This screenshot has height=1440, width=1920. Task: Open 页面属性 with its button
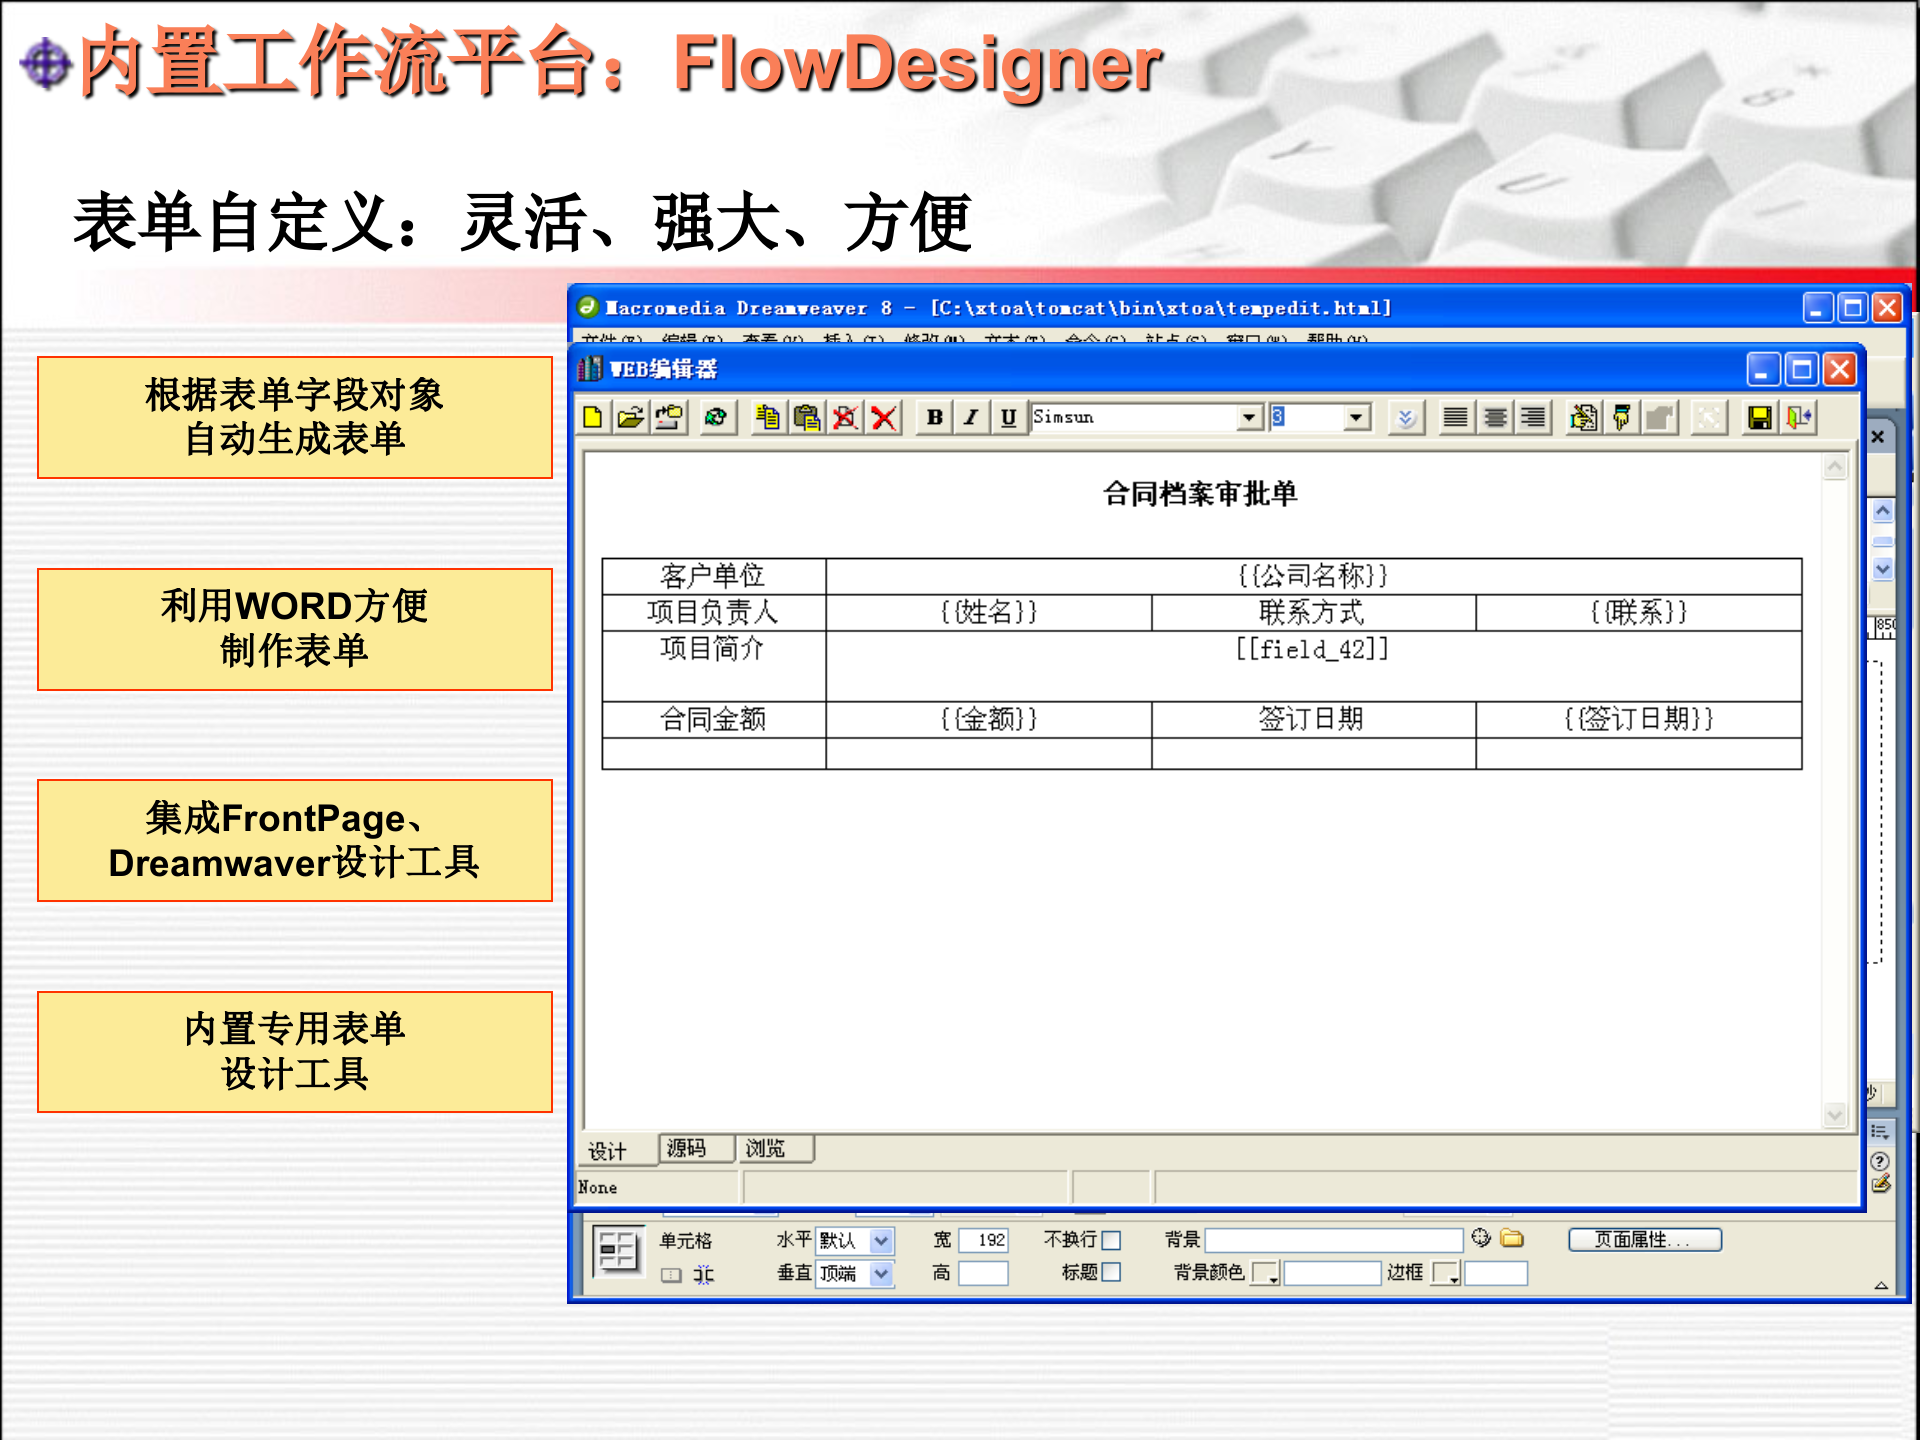1644,1239
